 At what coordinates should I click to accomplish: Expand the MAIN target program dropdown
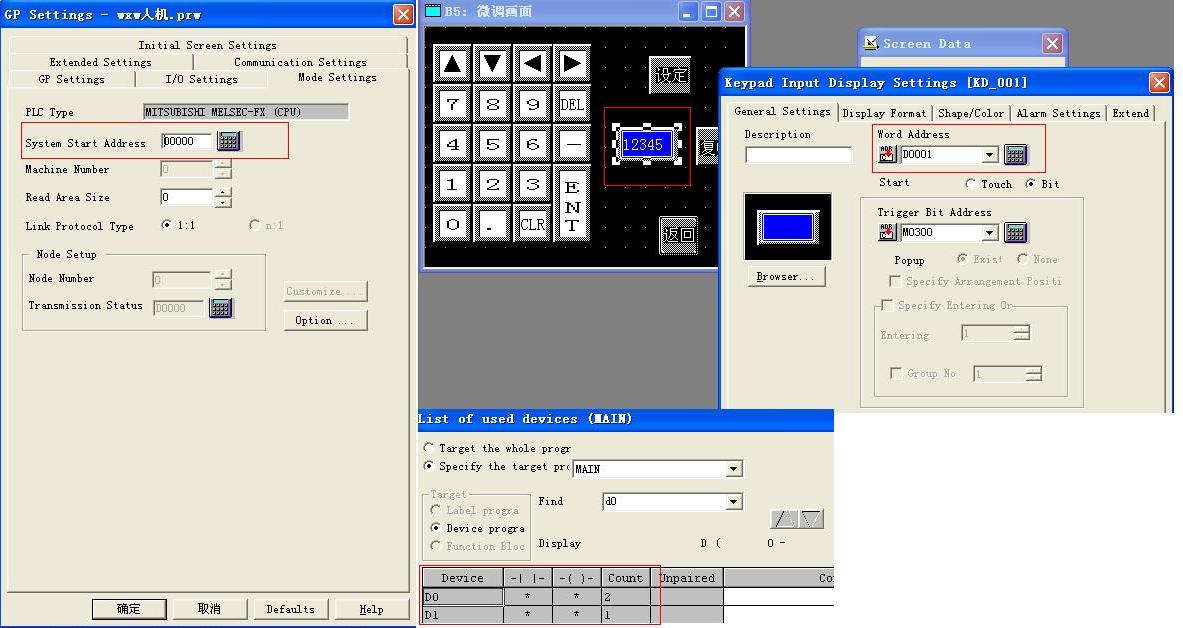coord(734,469)
